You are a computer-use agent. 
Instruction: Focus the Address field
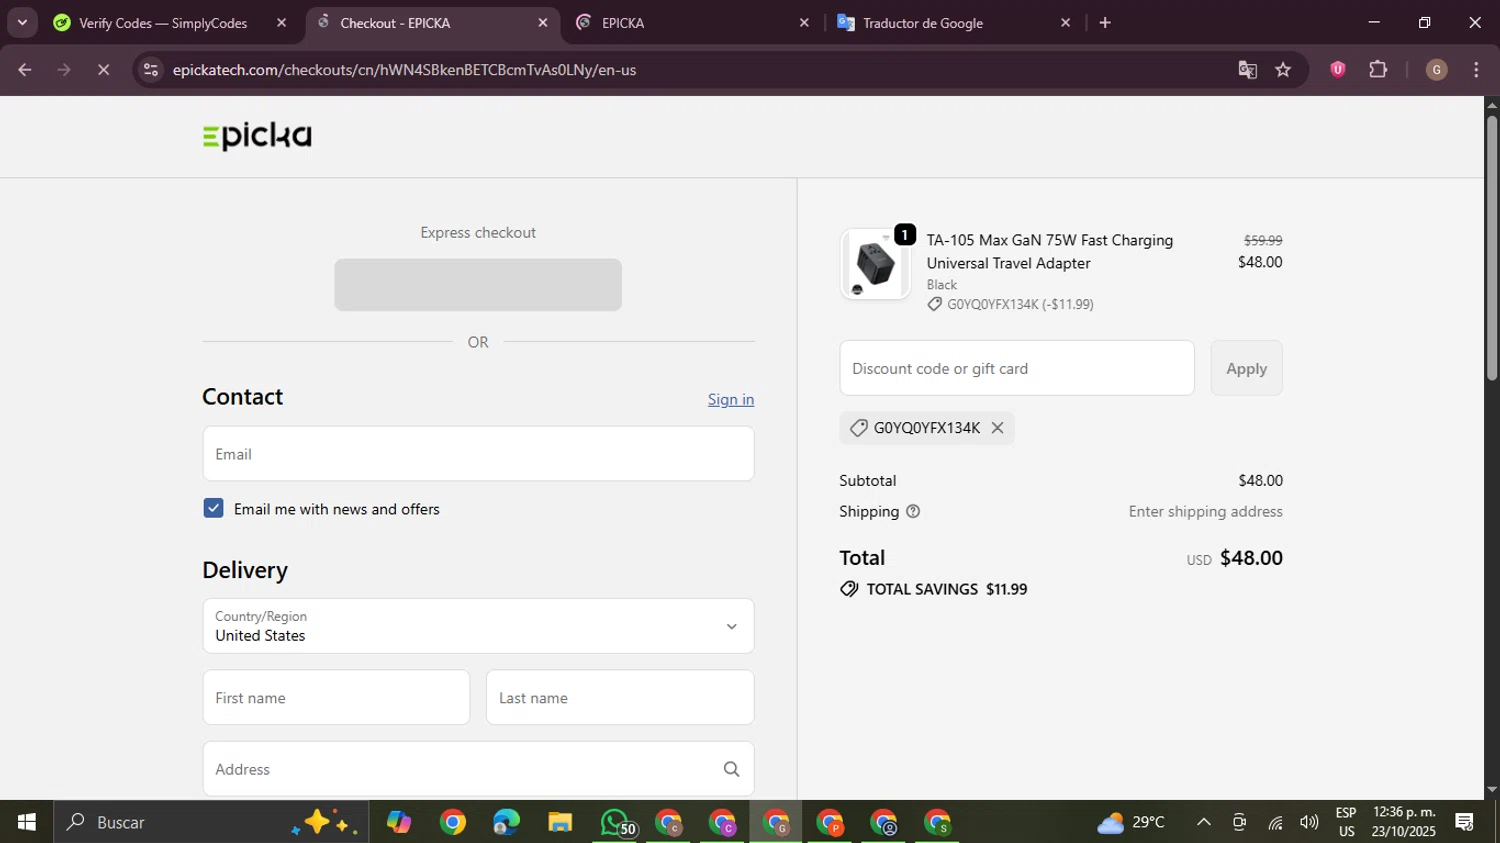pyautogui.click(x=478, y=769)
